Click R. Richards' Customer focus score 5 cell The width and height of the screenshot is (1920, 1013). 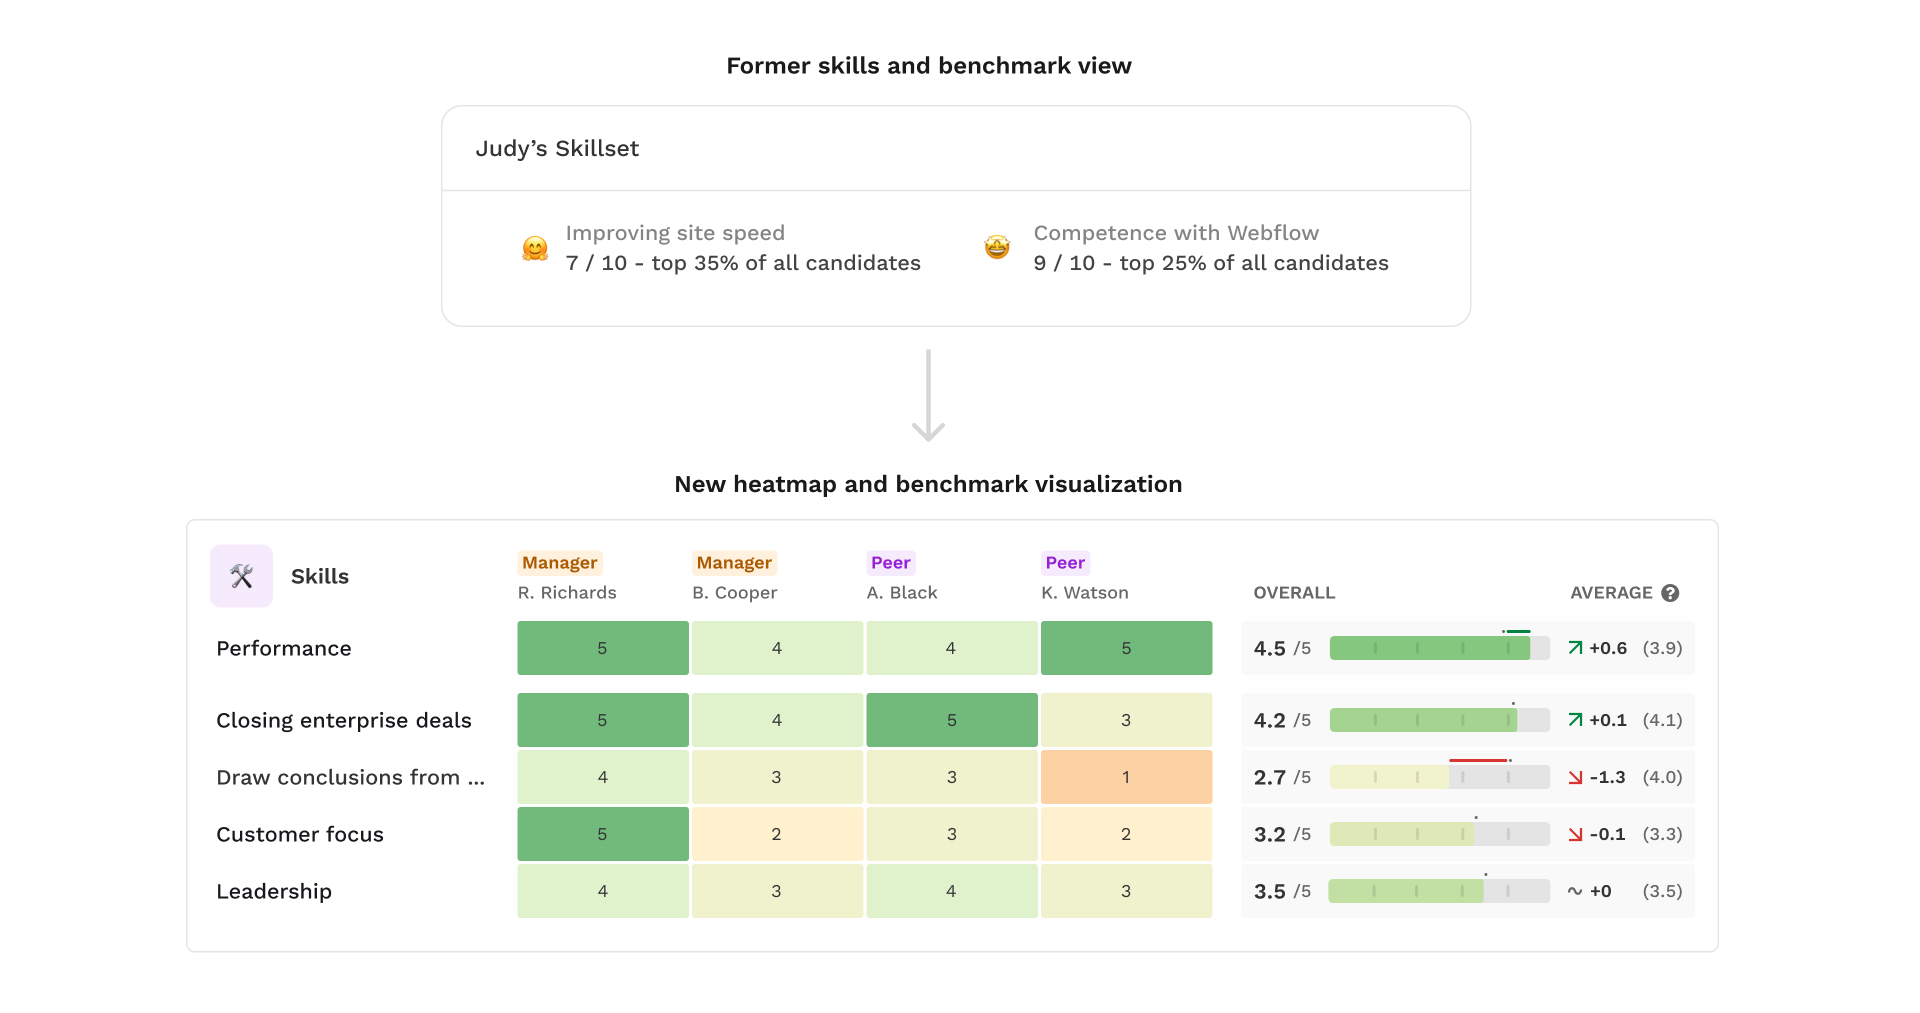(x=603, y=834)
